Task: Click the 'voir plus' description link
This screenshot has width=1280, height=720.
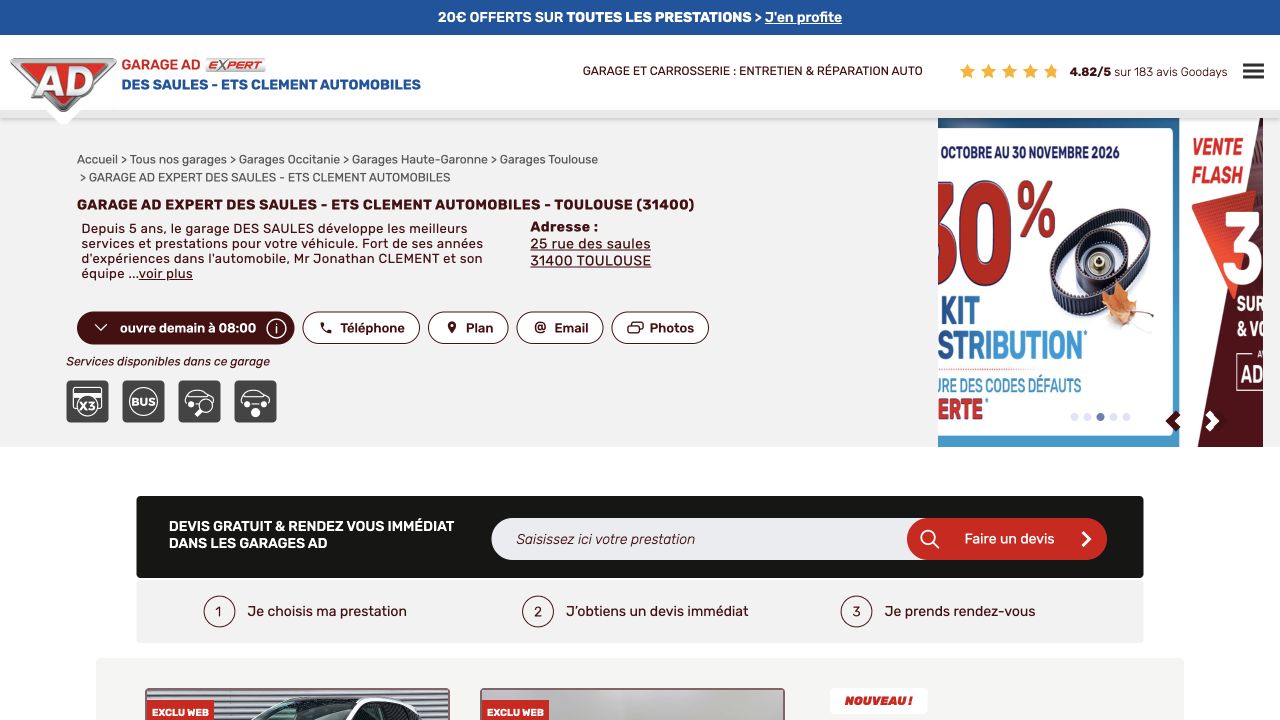Action: click(x=166, y=274)
